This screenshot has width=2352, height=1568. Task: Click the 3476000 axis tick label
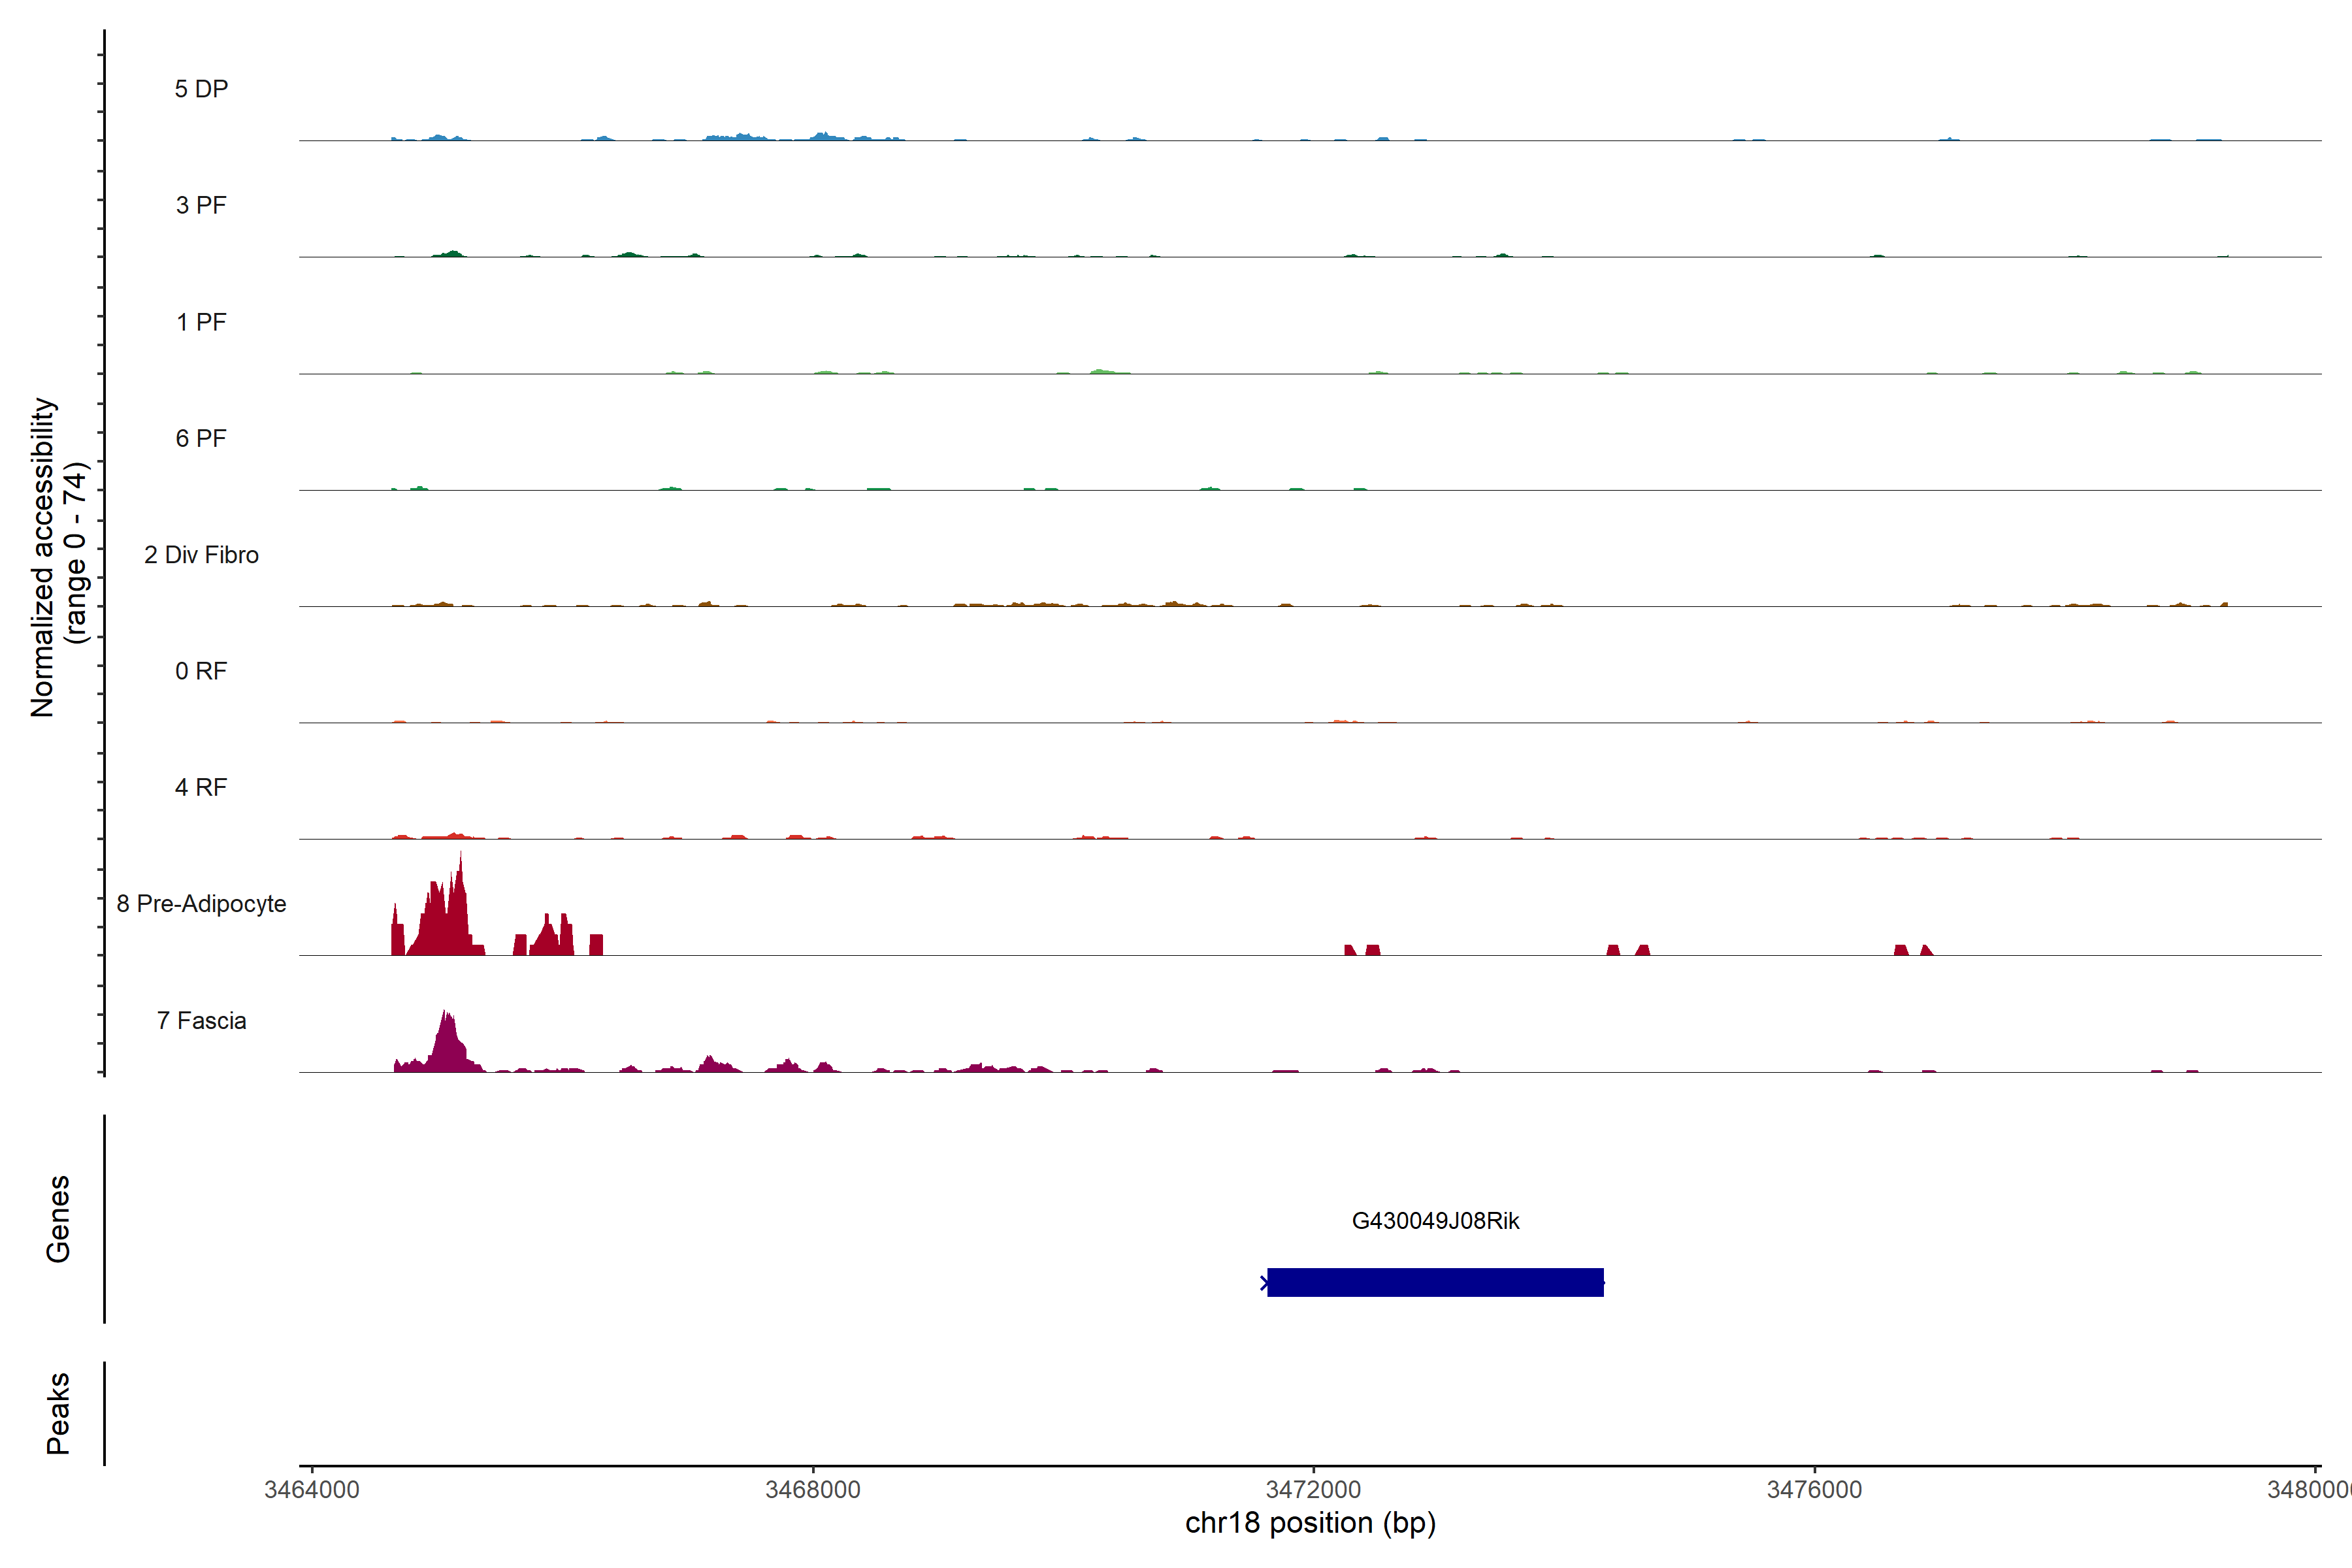click(1814, 1490)
